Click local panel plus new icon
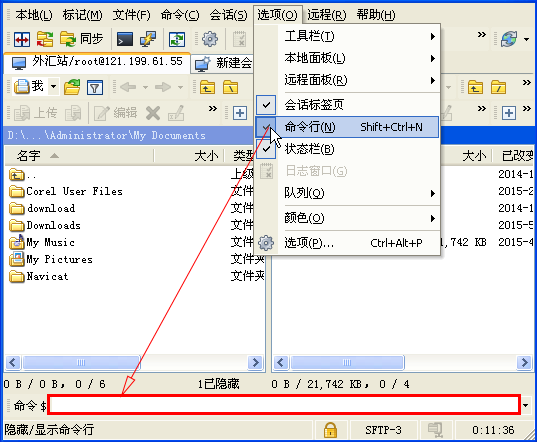Screen dimensions: 537x442 240,113
